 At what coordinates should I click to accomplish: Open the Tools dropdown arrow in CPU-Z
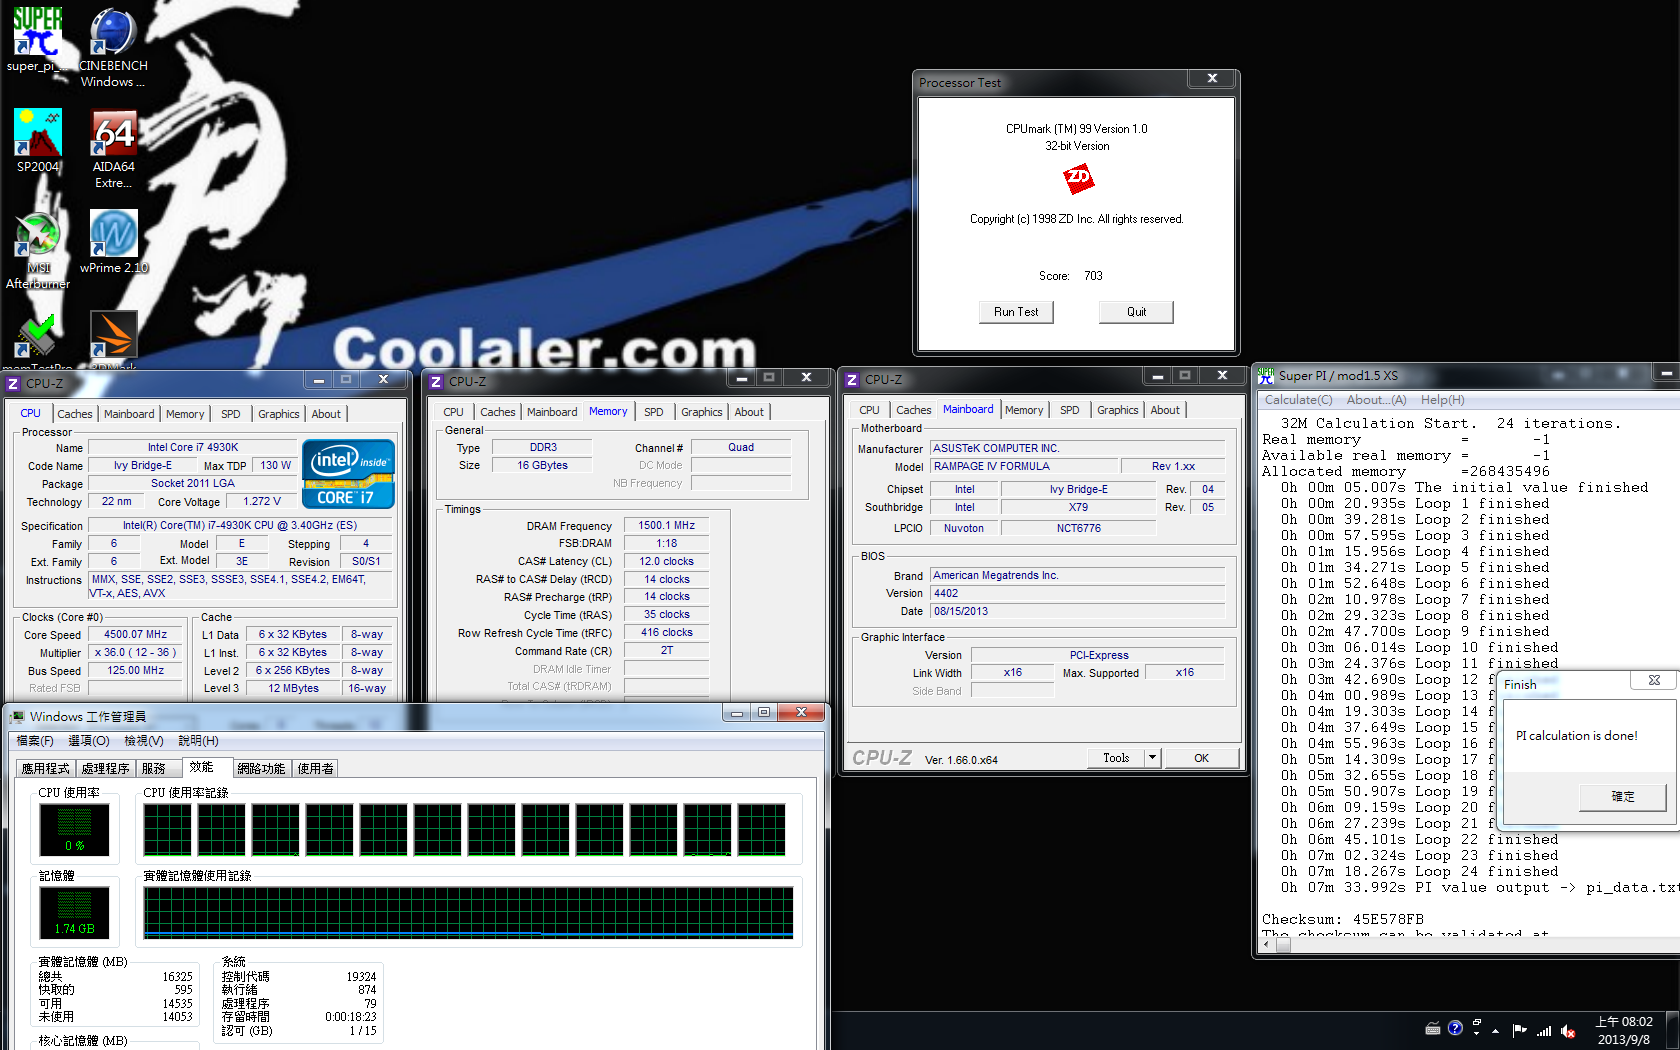(x=1152, y=758)
